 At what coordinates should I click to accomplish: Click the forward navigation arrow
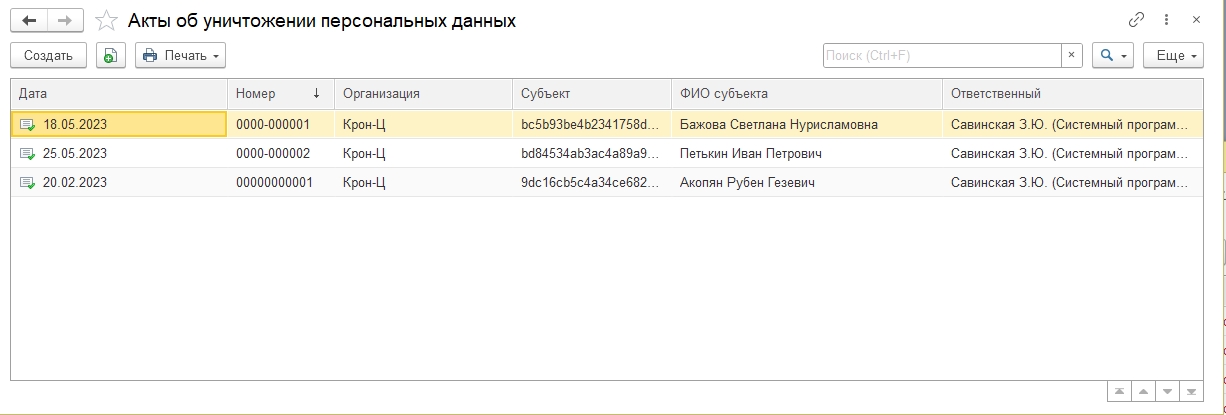tap(65, 20)
